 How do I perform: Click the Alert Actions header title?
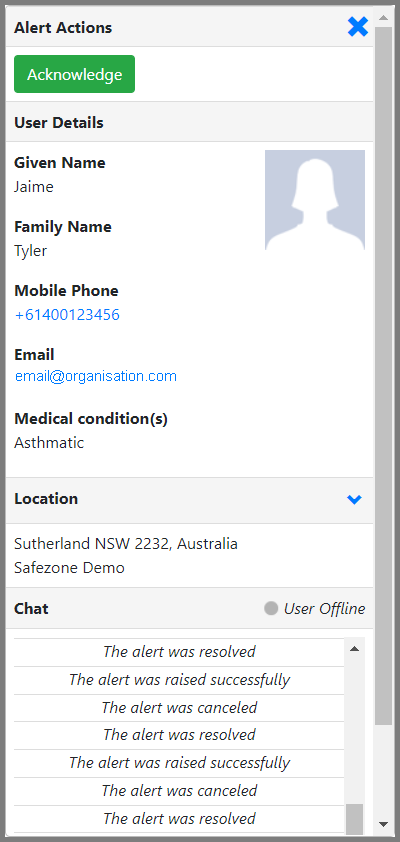click(63, 28)
